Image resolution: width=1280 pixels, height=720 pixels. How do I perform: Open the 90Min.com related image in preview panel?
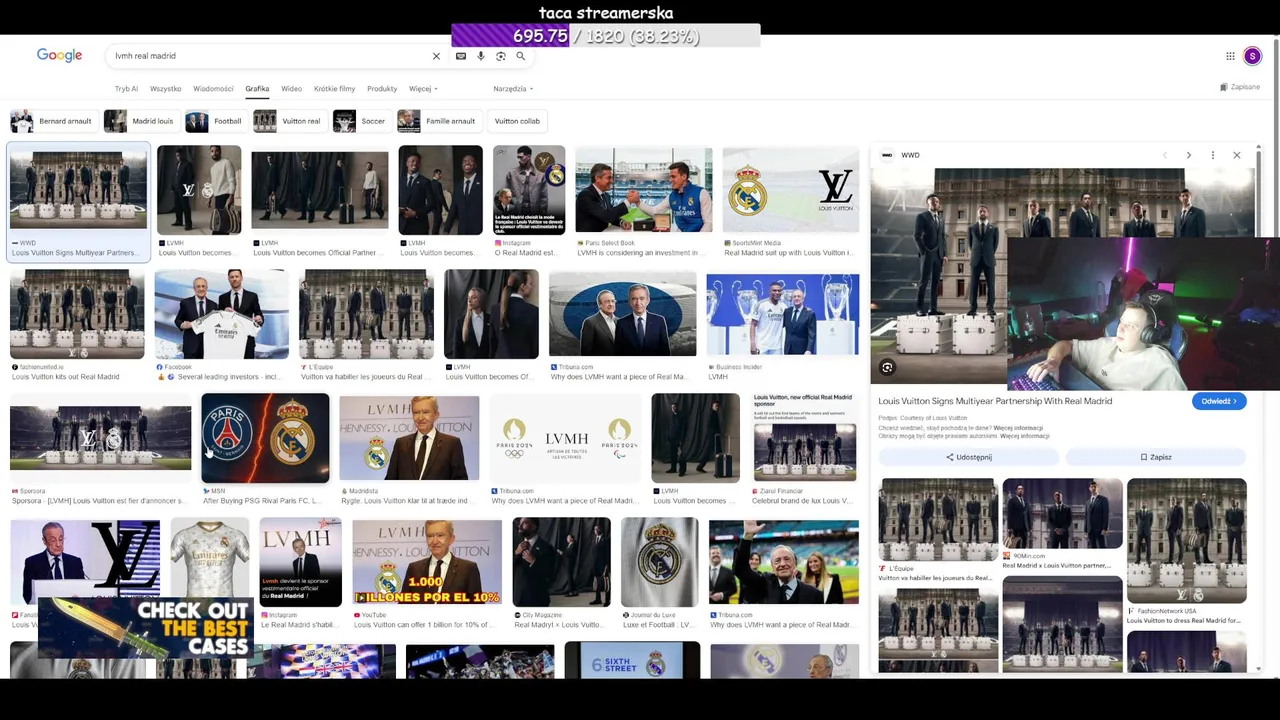(x=1062, y=513)
